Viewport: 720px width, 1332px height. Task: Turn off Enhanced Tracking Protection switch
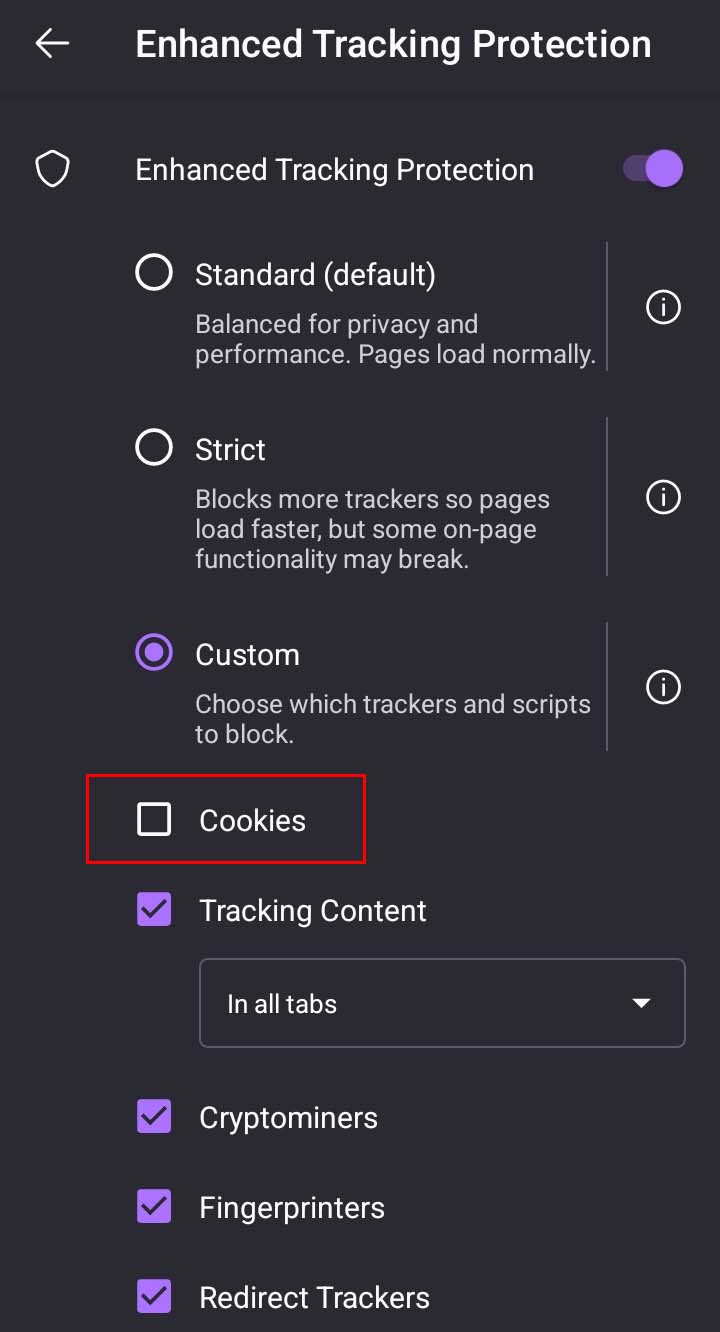(x=653, y=169)
